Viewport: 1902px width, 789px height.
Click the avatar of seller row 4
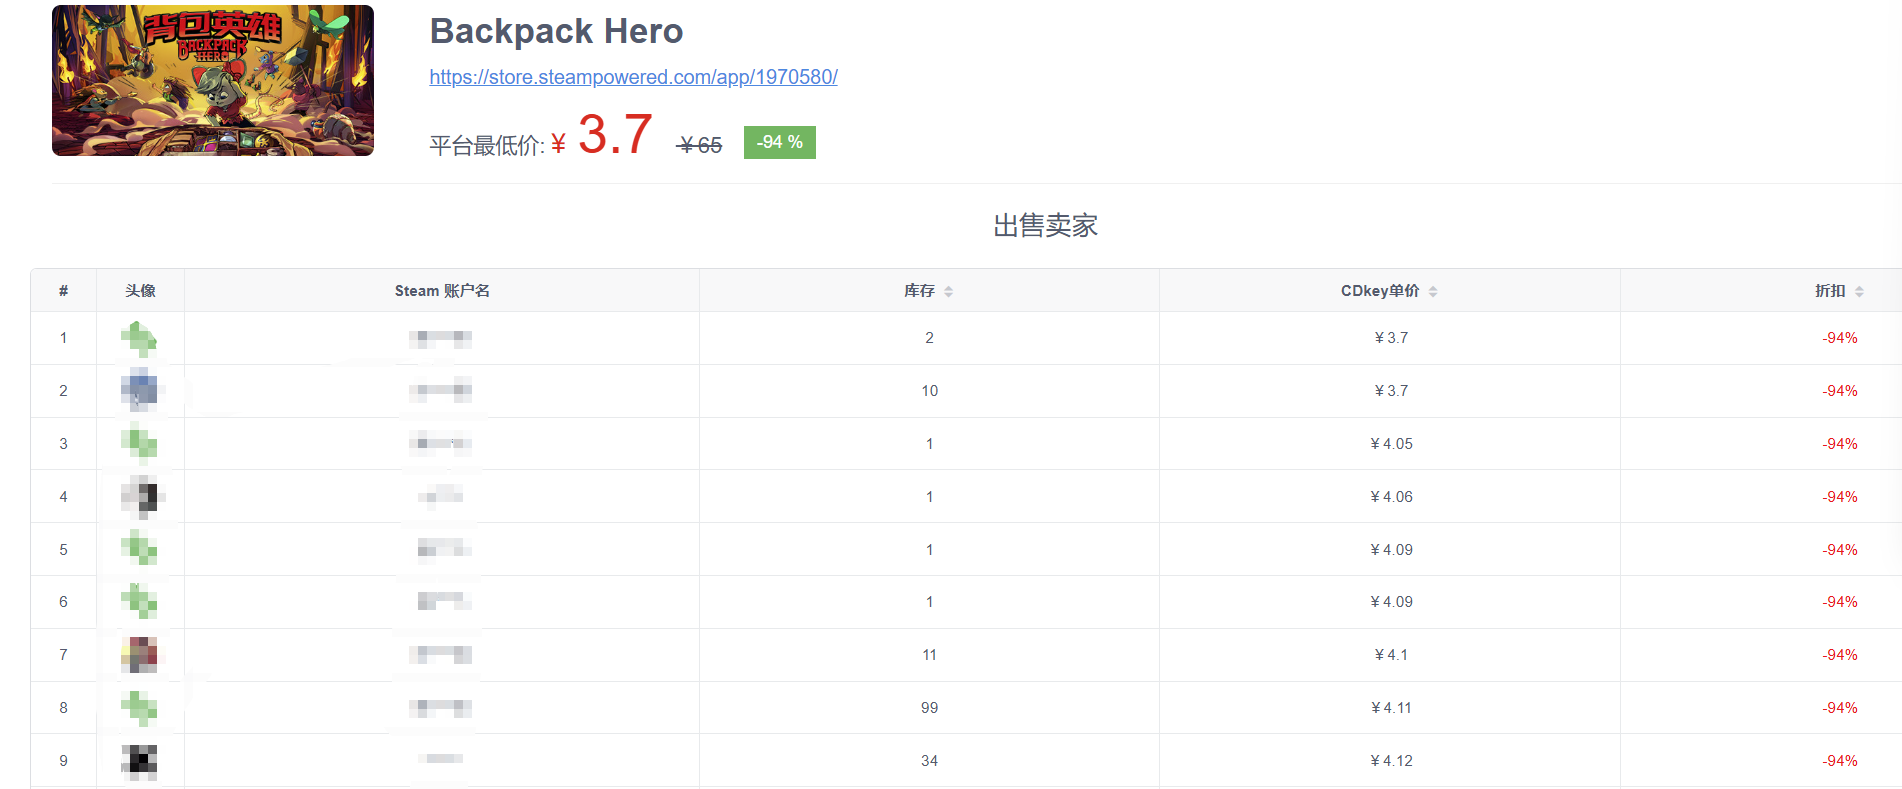[x=140, y=497]
